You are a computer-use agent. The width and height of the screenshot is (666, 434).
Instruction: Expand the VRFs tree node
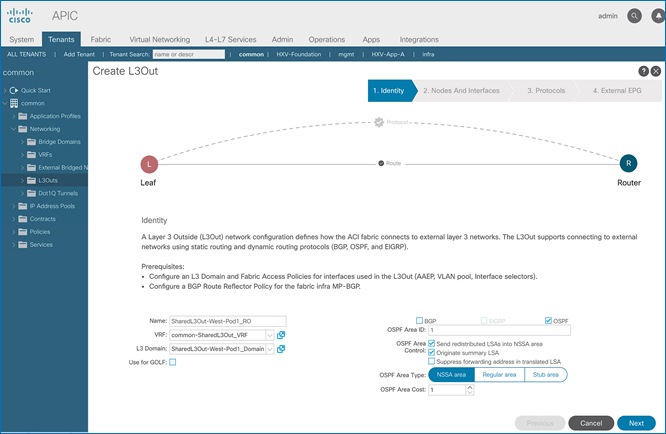(22, 155)
